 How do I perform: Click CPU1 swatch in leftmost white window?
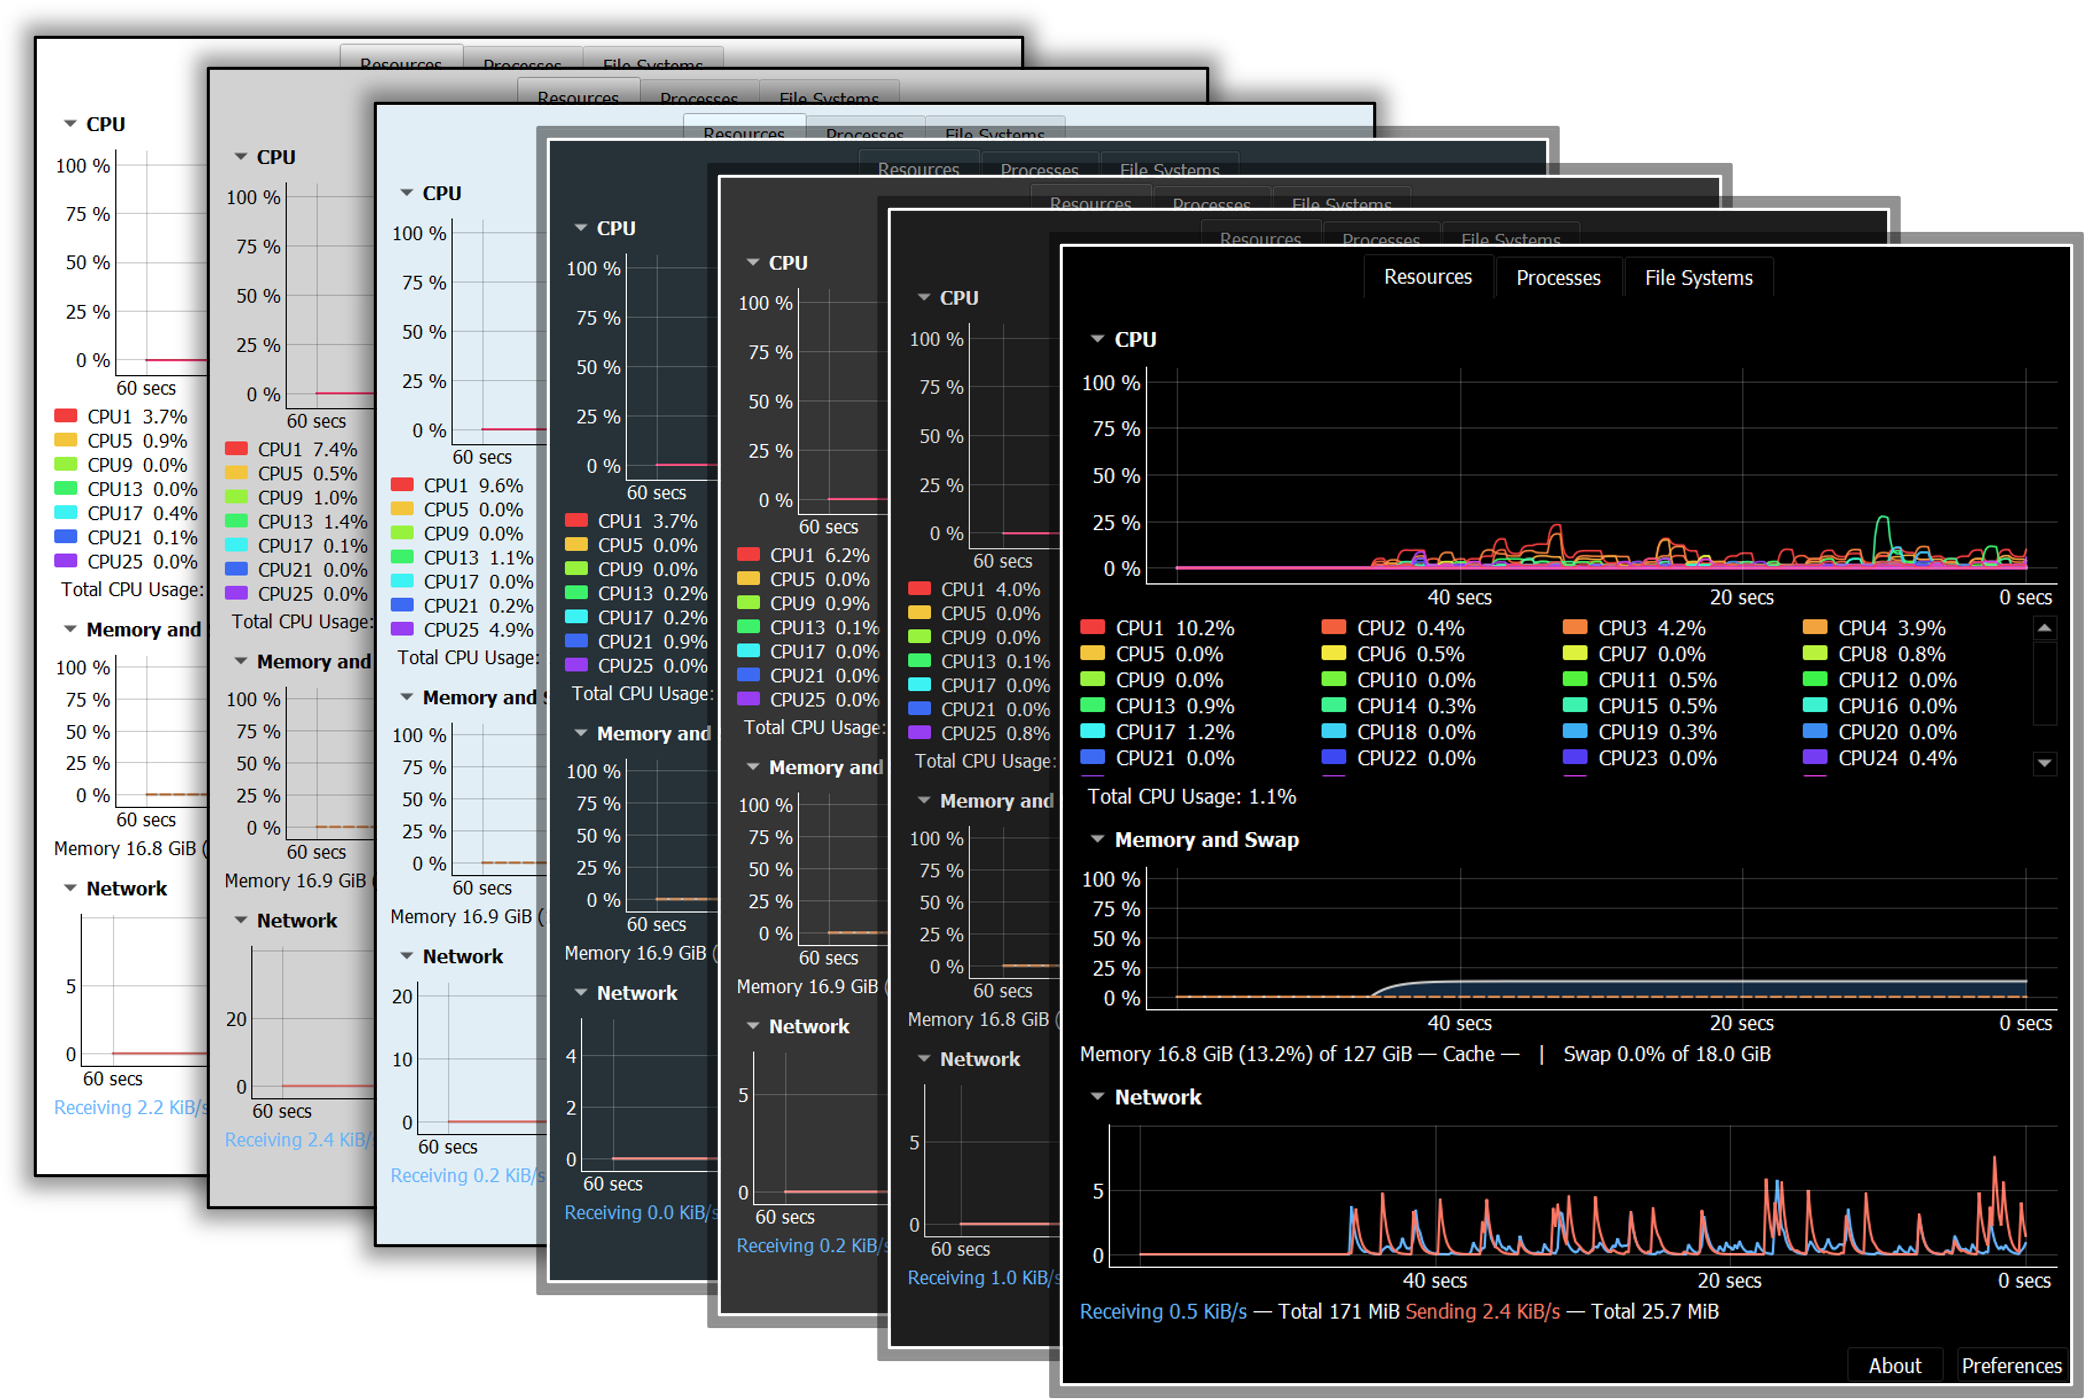coord(66,416)
